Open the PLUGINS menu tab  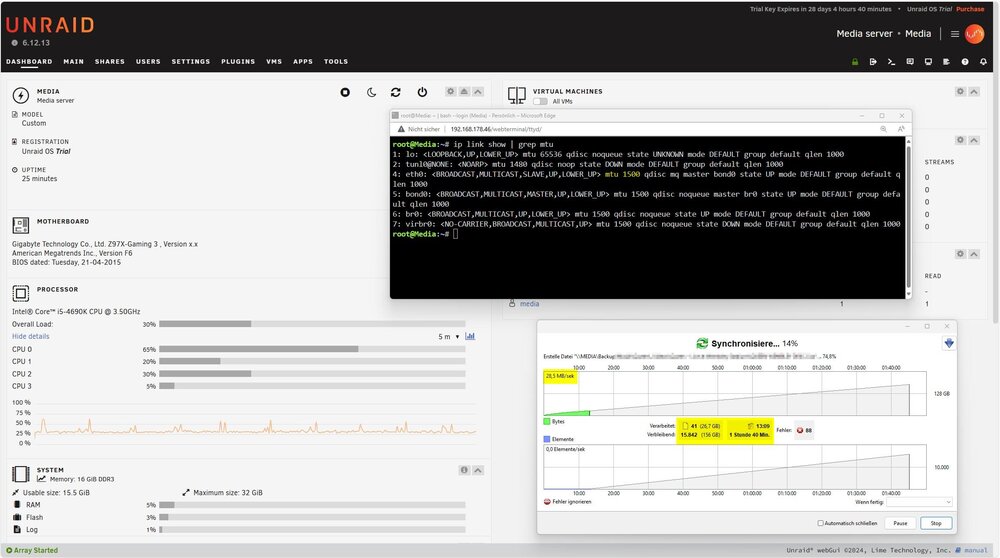pyautogui.click(x=238, y=62)
